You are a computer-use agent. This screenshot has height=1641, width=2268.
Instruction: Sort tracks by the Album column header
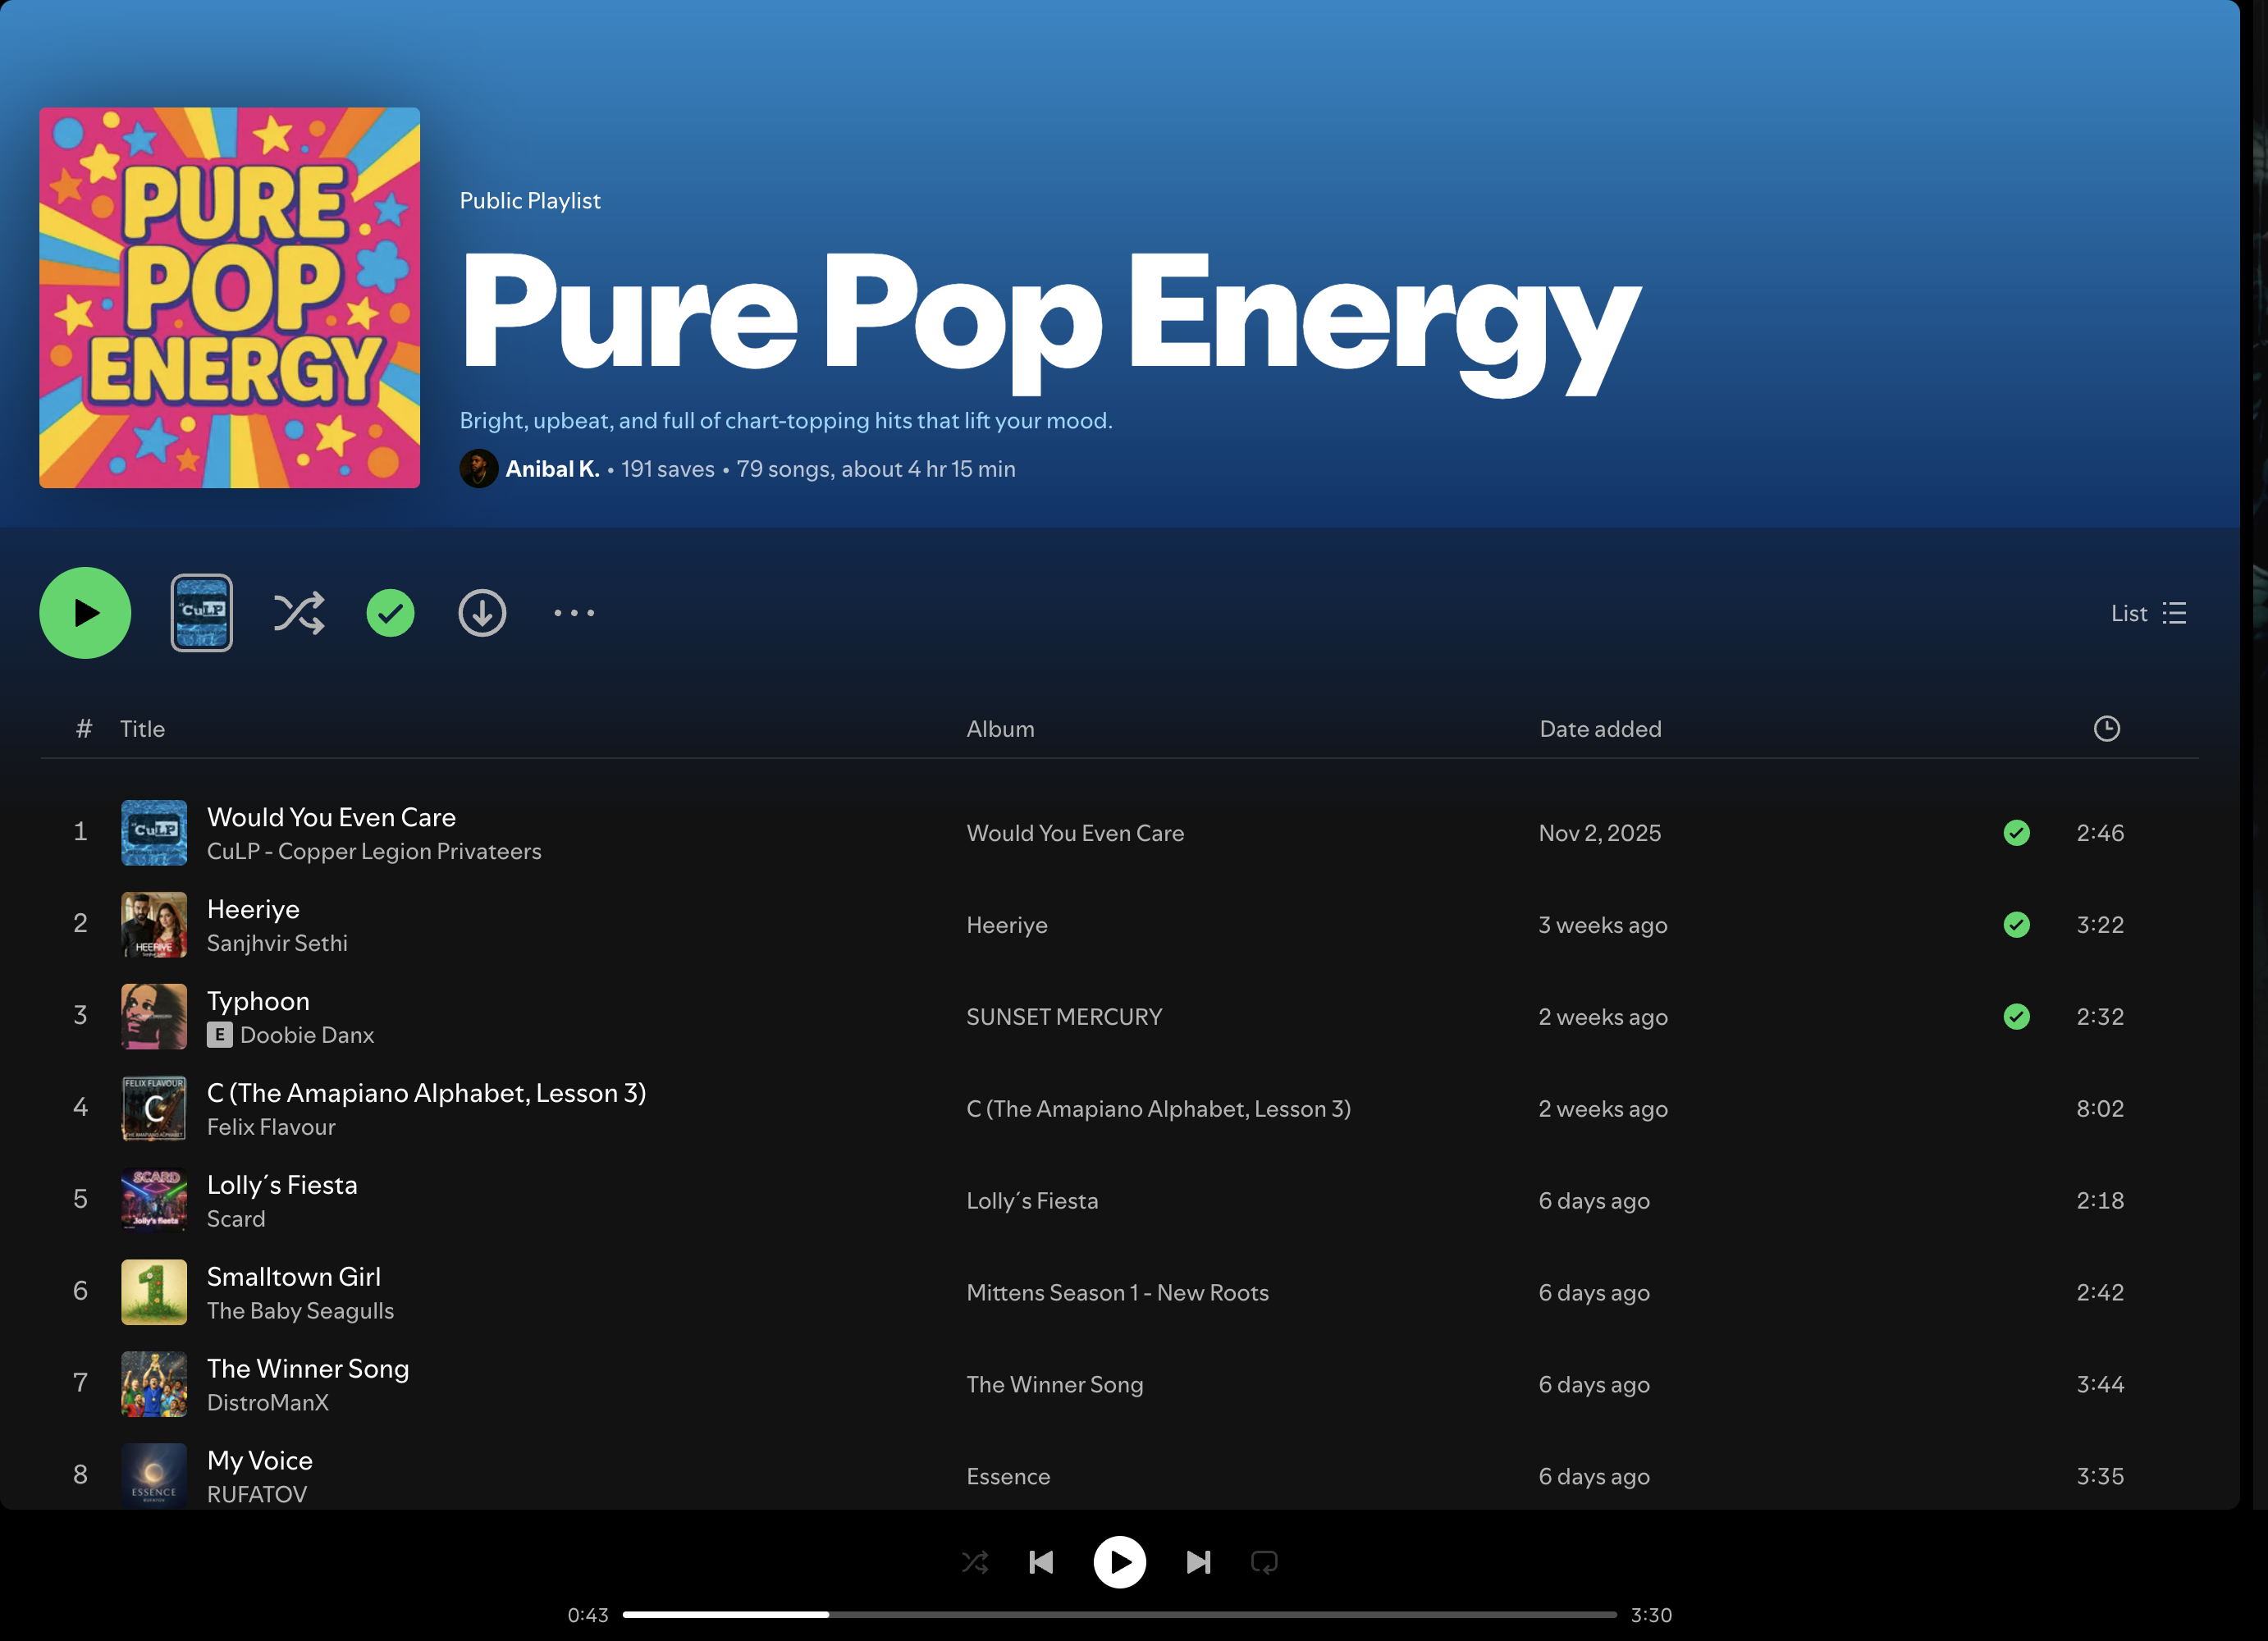click(1000, 729)
